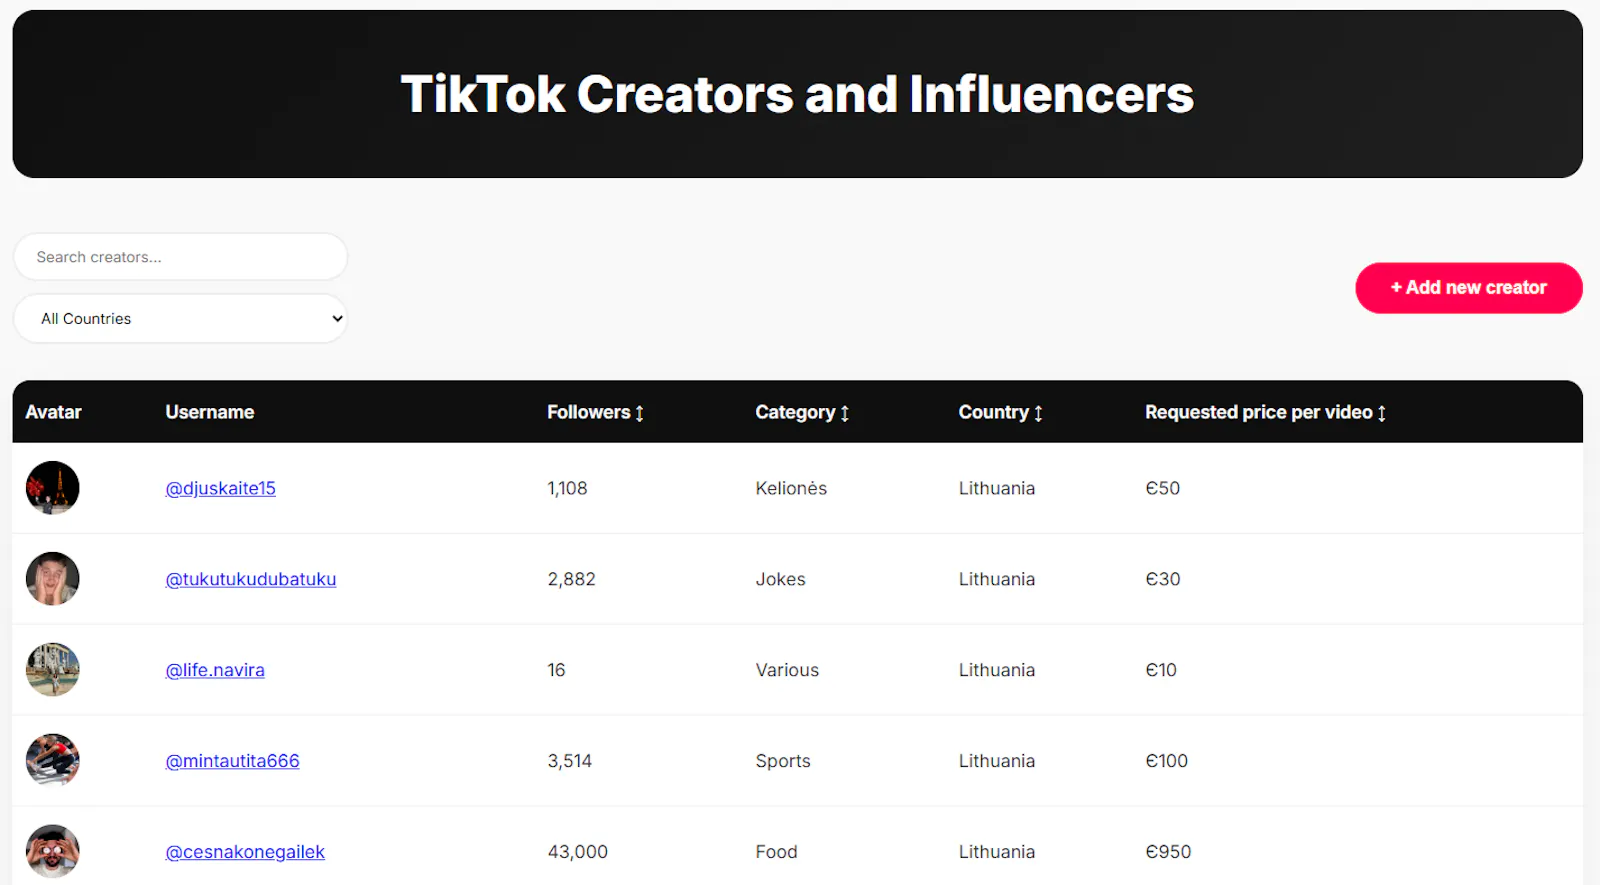
Task: Open the @mintautita666 profile link
Action: tap(232, 761)
